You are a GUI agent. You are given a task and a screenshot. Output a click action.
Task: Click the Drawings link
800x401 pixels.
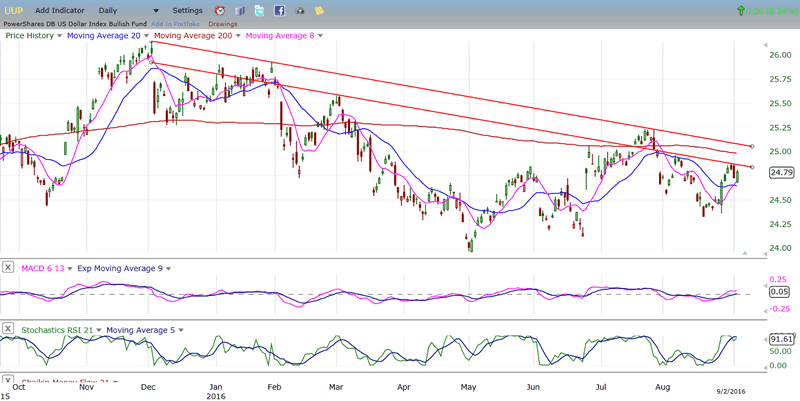point(223,23)
